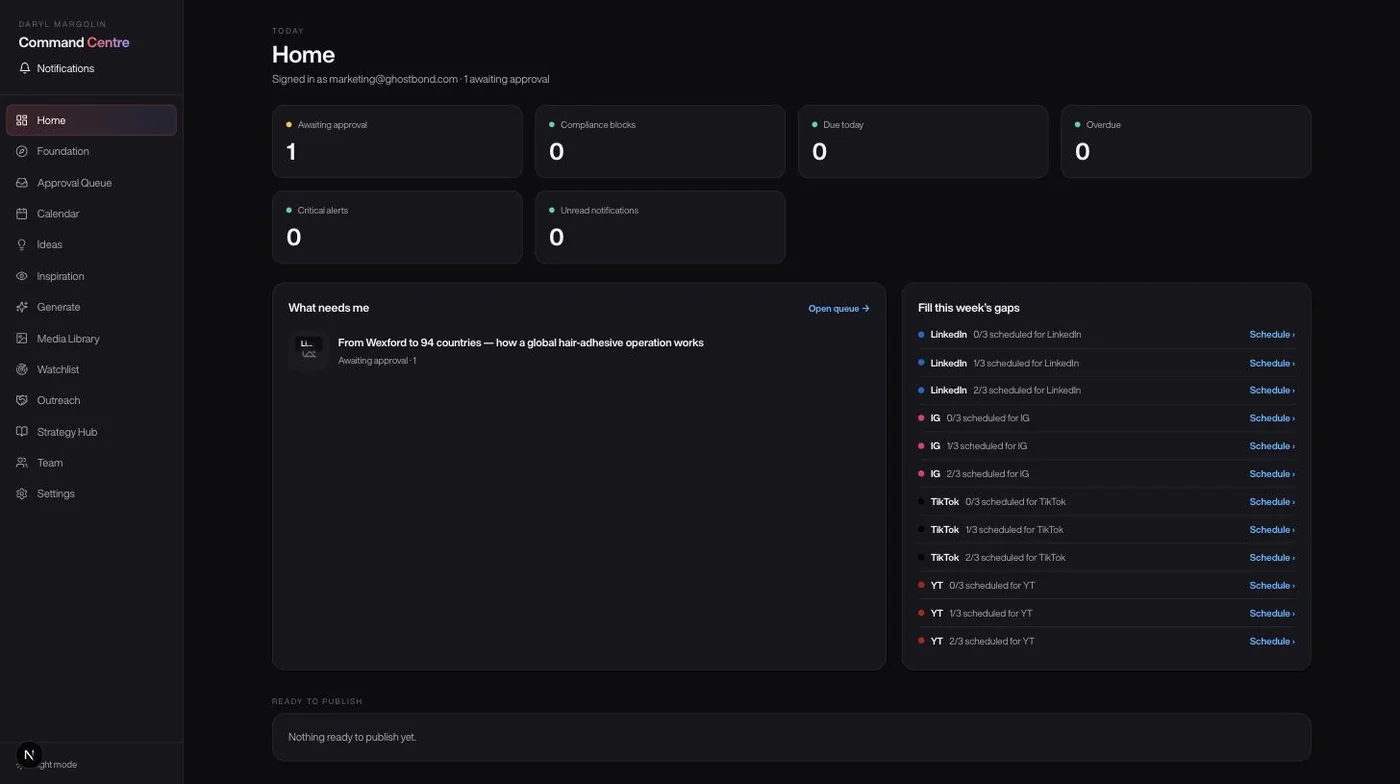The height and width of the screenshot is (784, 1400).
Task: Open the Compliance blocks stat card
Action: pos(660,142)
